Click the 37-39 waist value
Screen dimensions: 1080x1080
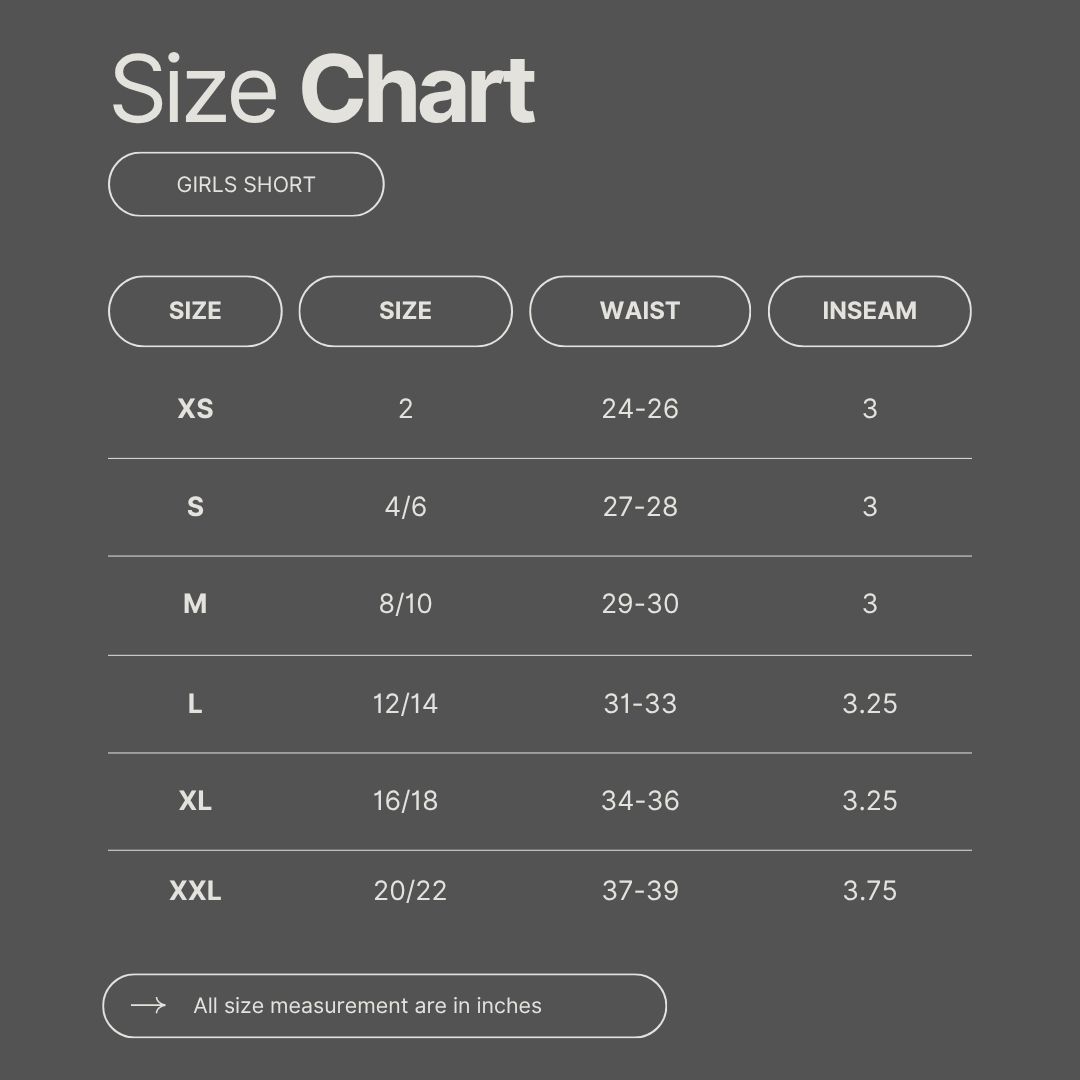640,891
